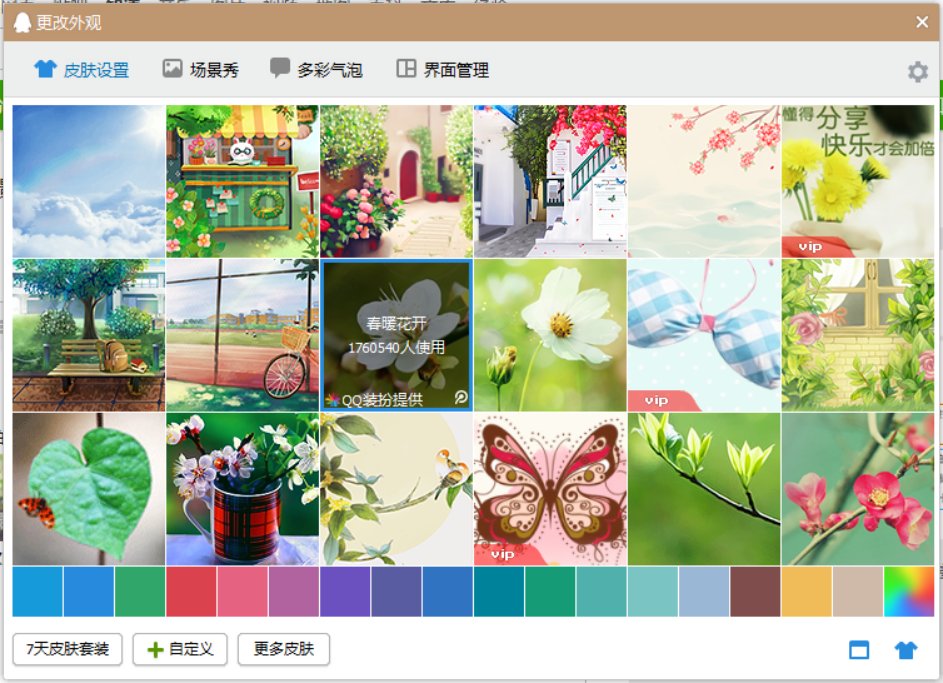The height and width of the screenshot is (683, 943).
Task: Switch to the 界面管理 tab
Action: (443, 69)
